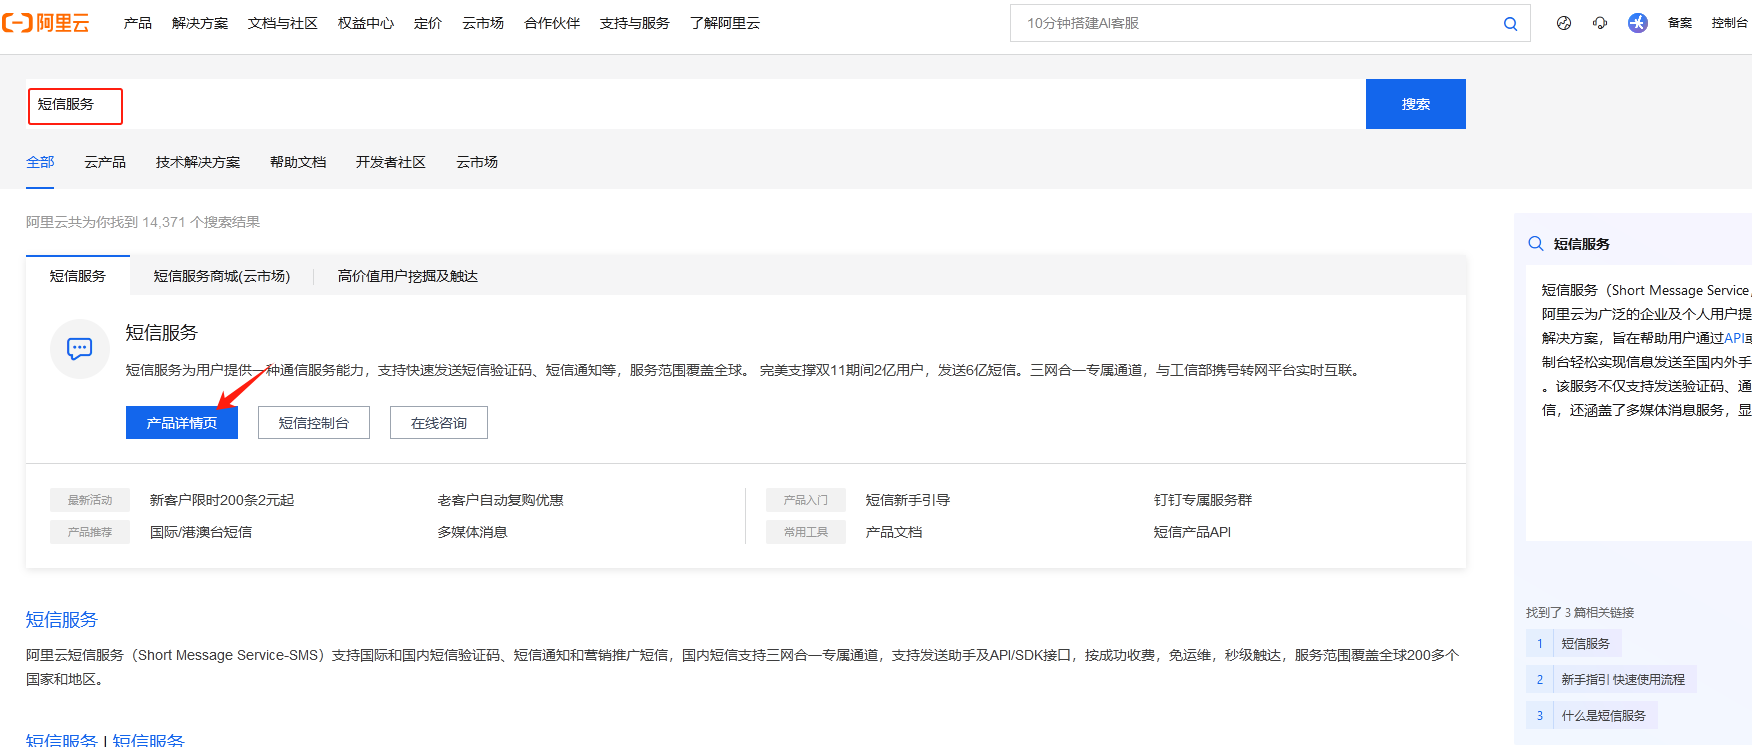Switch to the 云市场 filter tab below search
The width and height of the screenshot is (1752, 747).
477,162
